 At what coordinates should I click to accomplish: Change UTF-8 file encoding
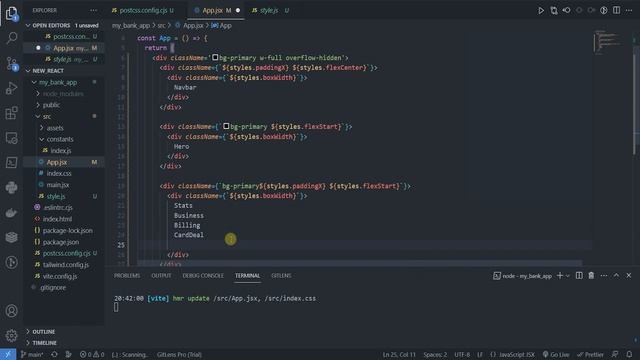tap(462, 354)
